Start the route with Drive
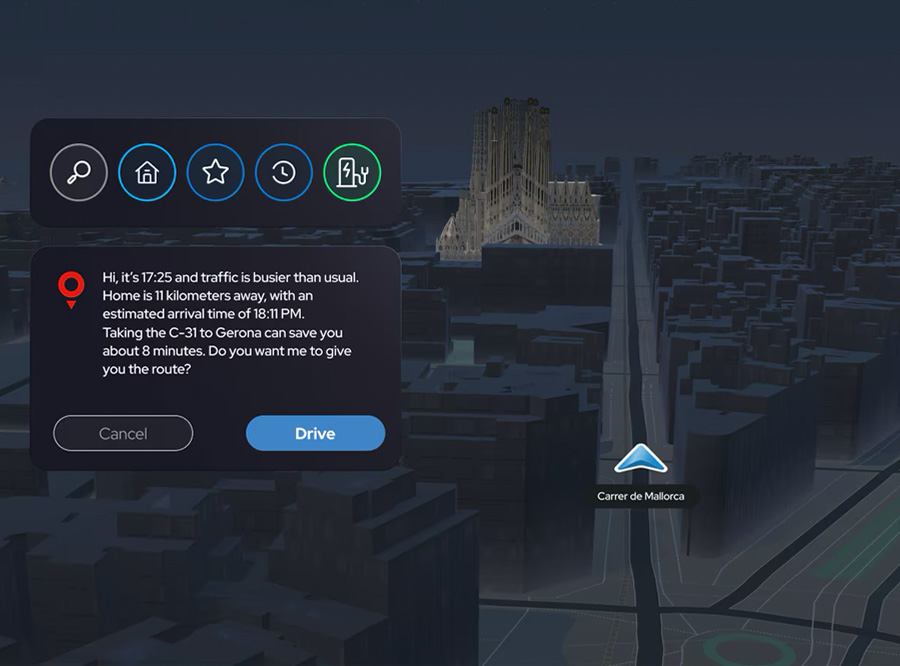Viewport: 900px width, 666px height. (x=315, y=433)
